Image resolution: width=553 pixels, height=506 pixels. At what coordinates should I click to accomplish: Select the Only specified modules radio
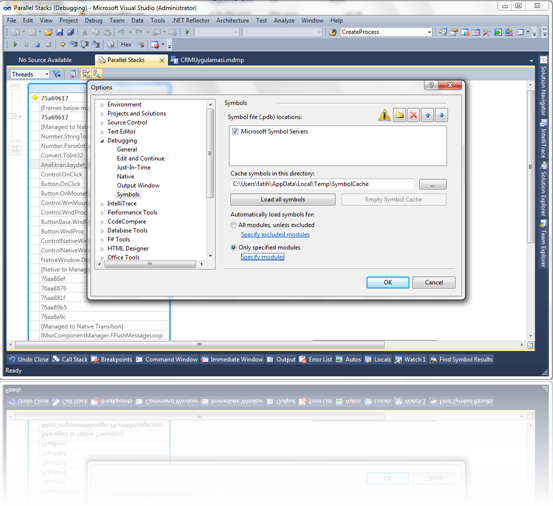[233, 248]
